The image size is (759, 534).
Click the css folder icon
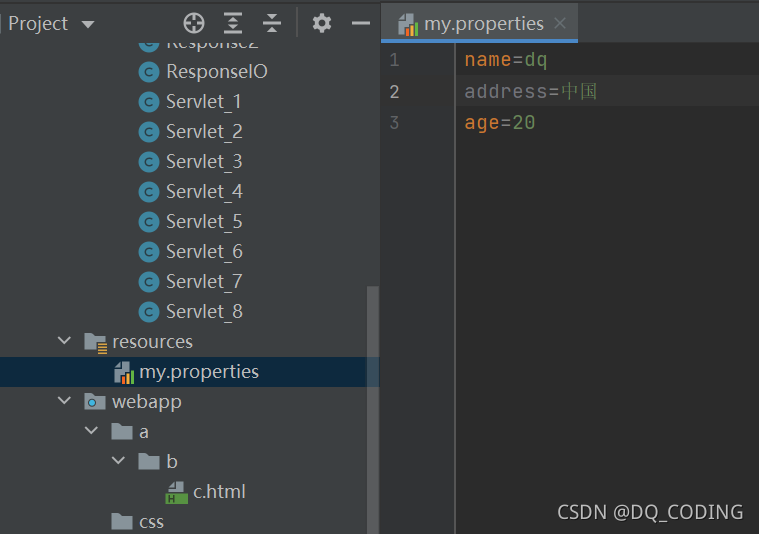[x=122, y=521]
